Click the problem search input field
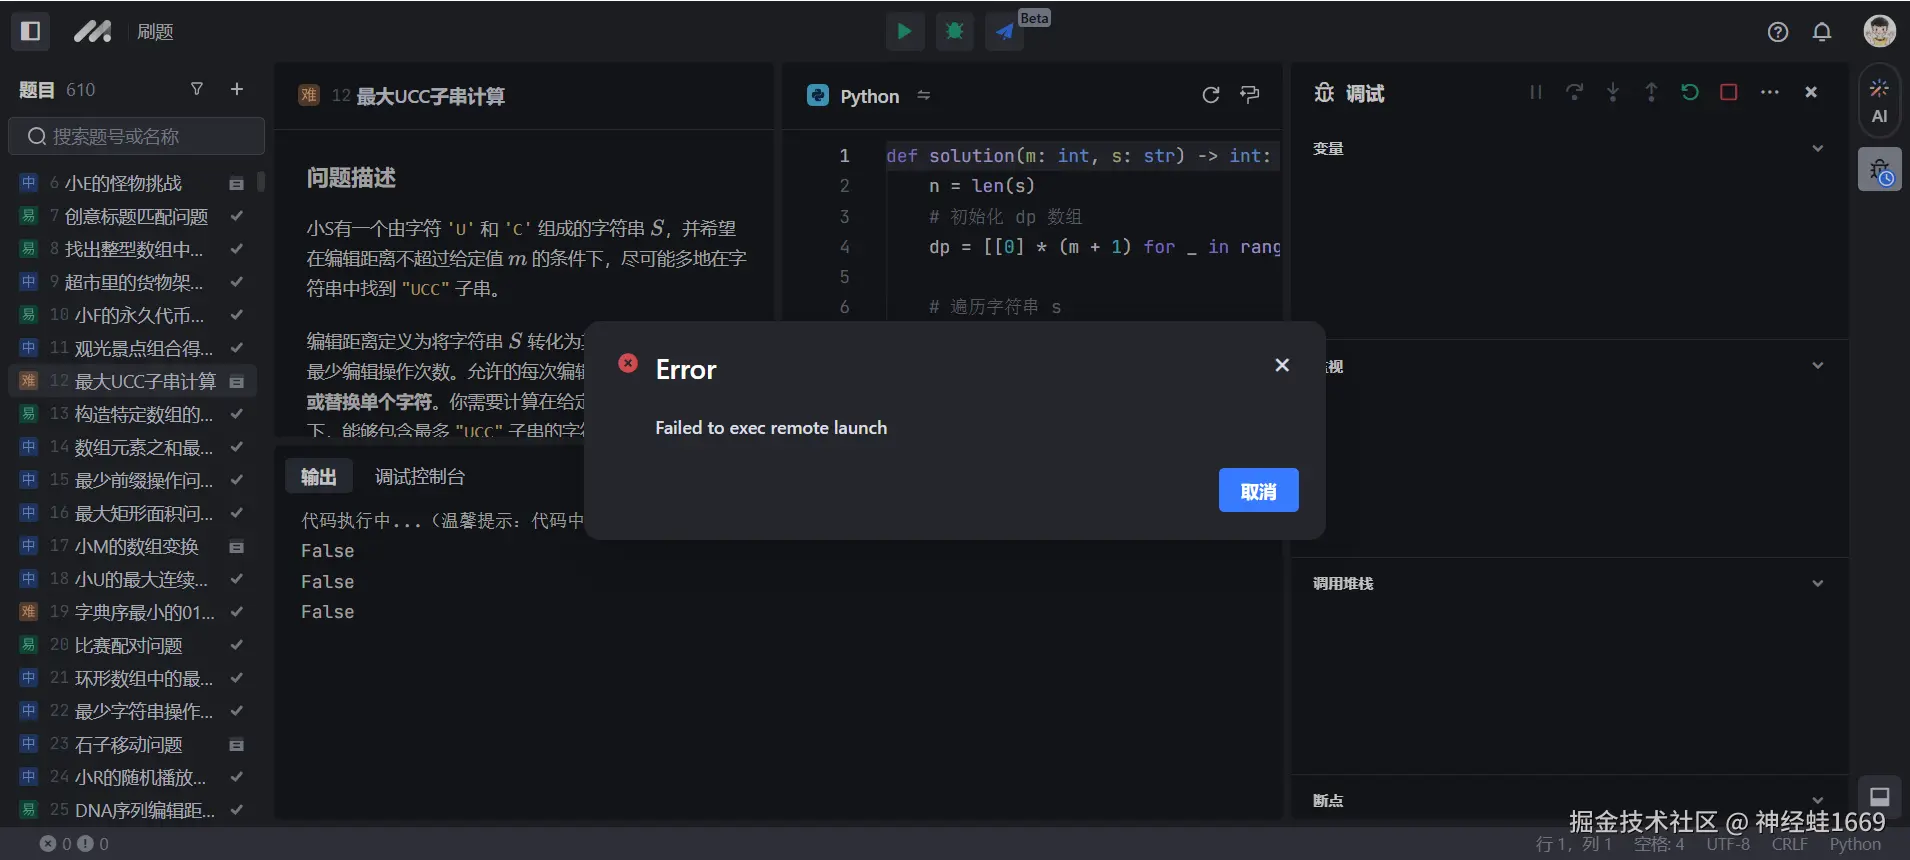The image size is (1910, 860). coord(137,136)
